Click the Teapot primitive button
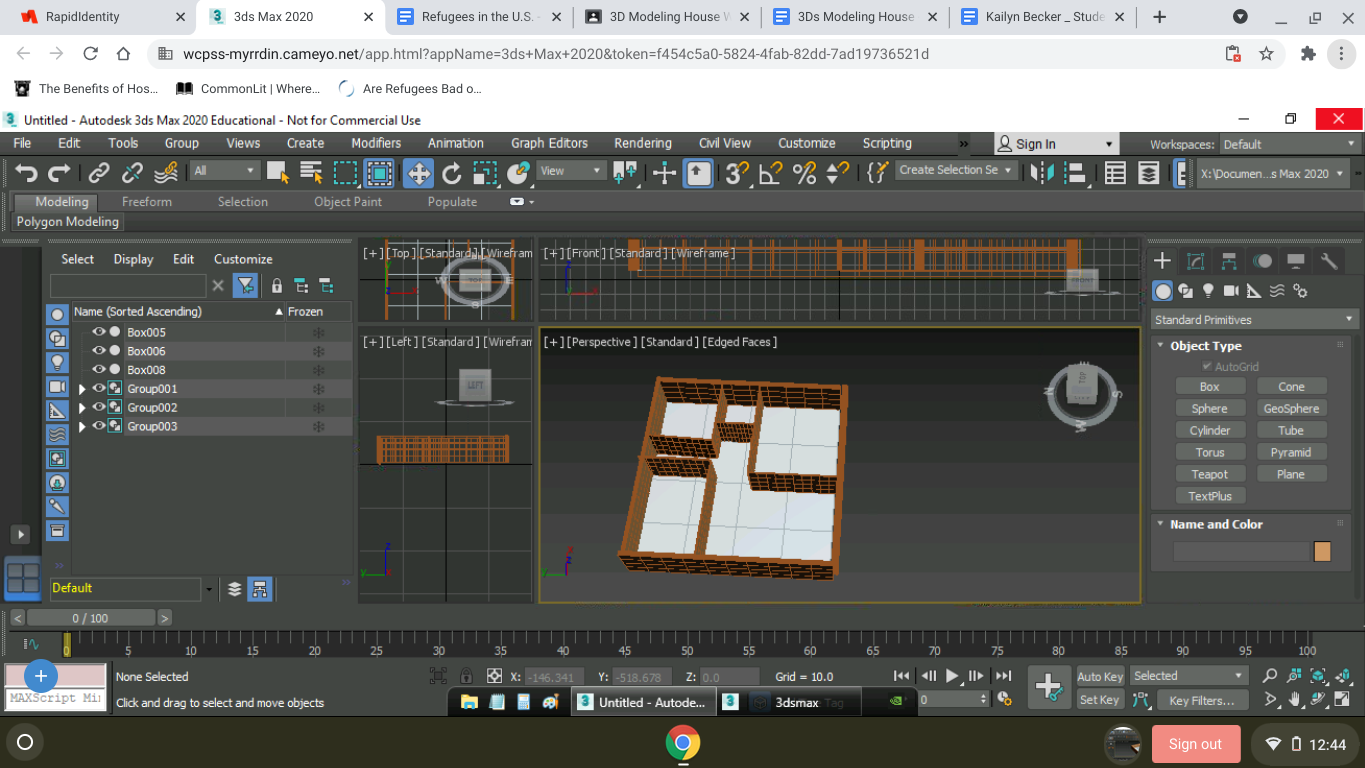Viewport: 1365px width, 768px height. pos(1210,473)
